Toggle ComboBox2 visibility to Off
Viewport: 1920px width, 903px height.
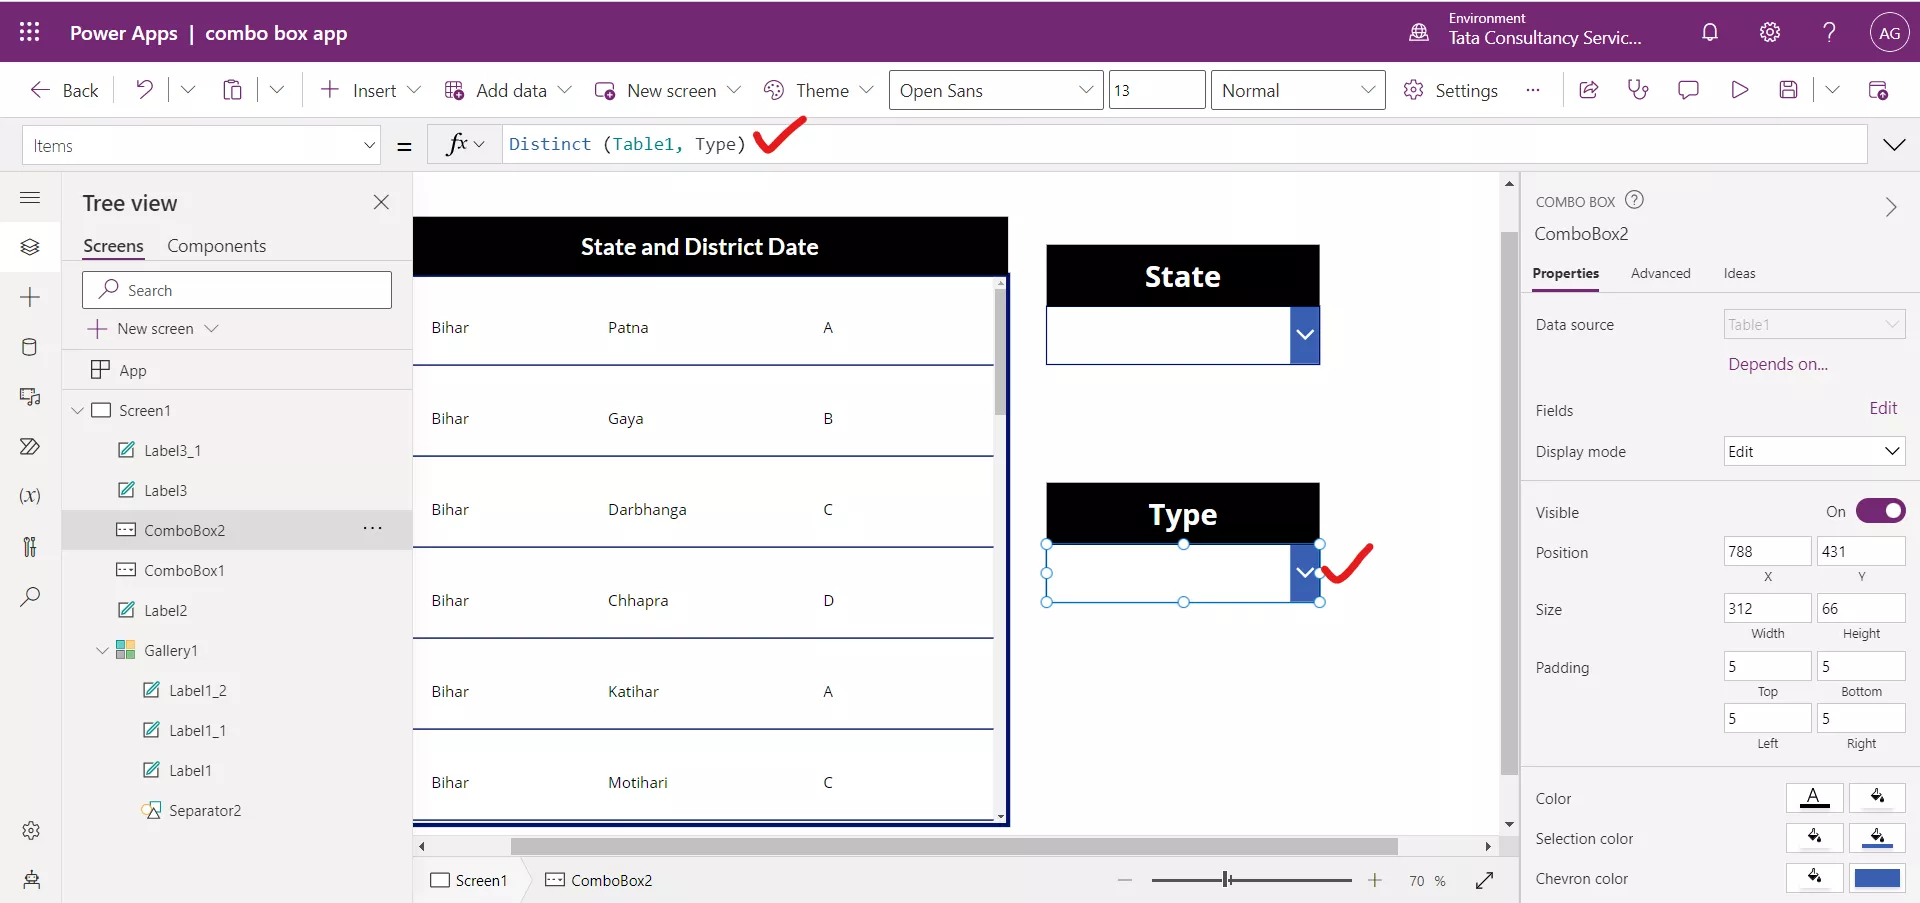[x=1881, y=511]
